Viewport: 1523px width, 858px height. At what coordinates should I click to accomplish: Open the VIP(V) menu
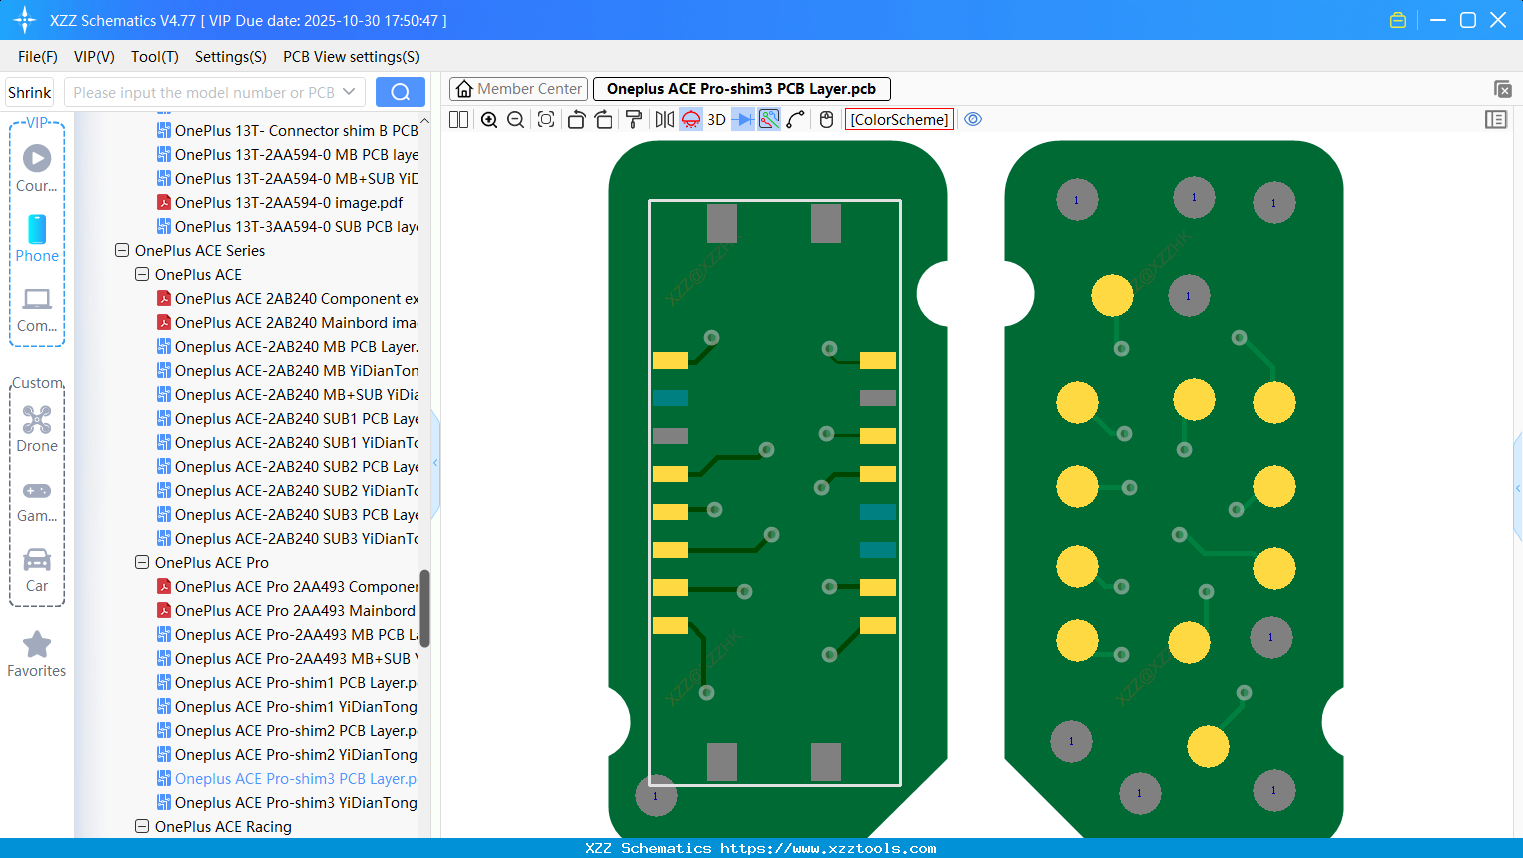[x=94, y=57]
